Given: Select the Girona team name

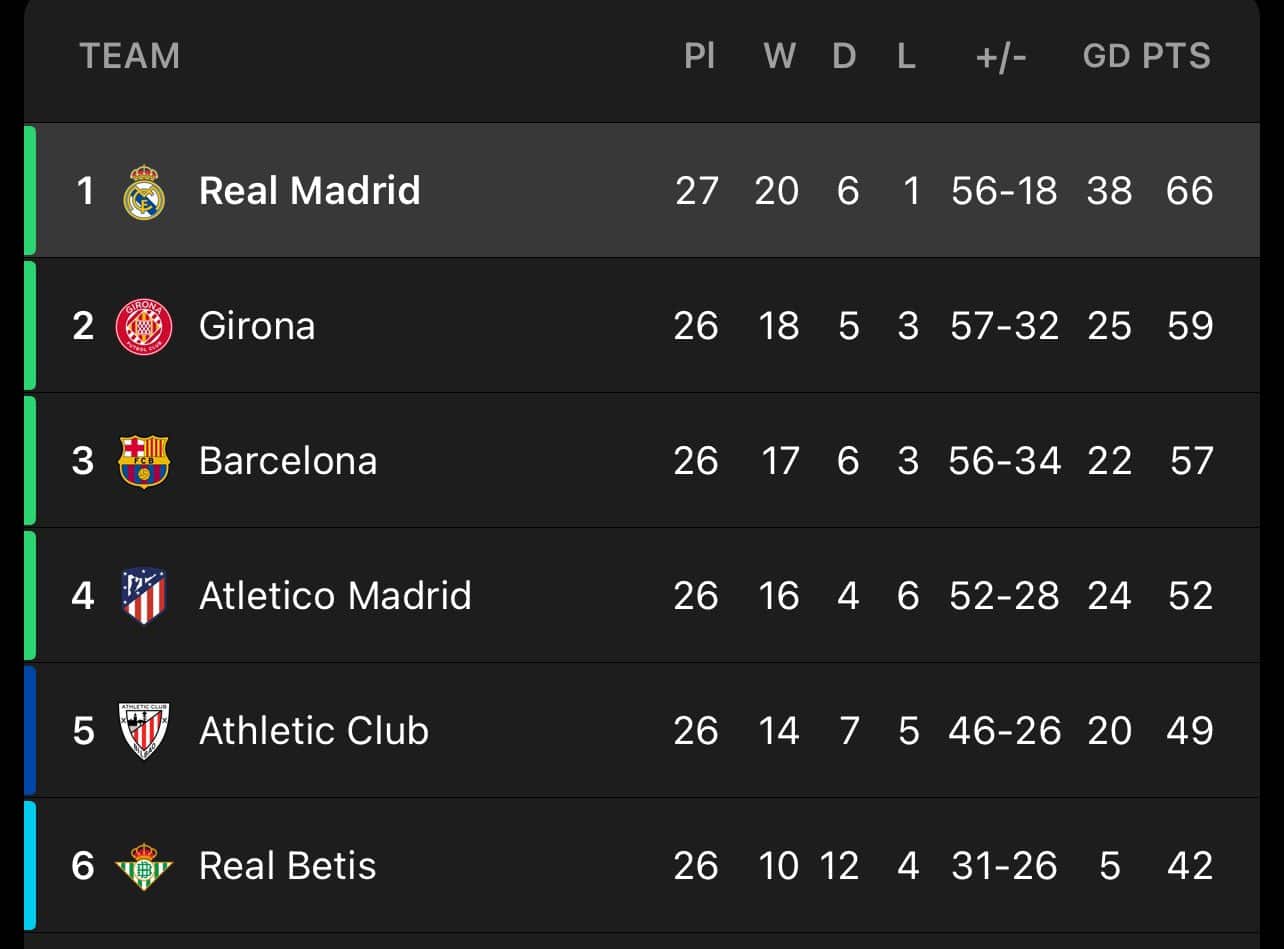Looking at the screenshot, I should point(257,326).
